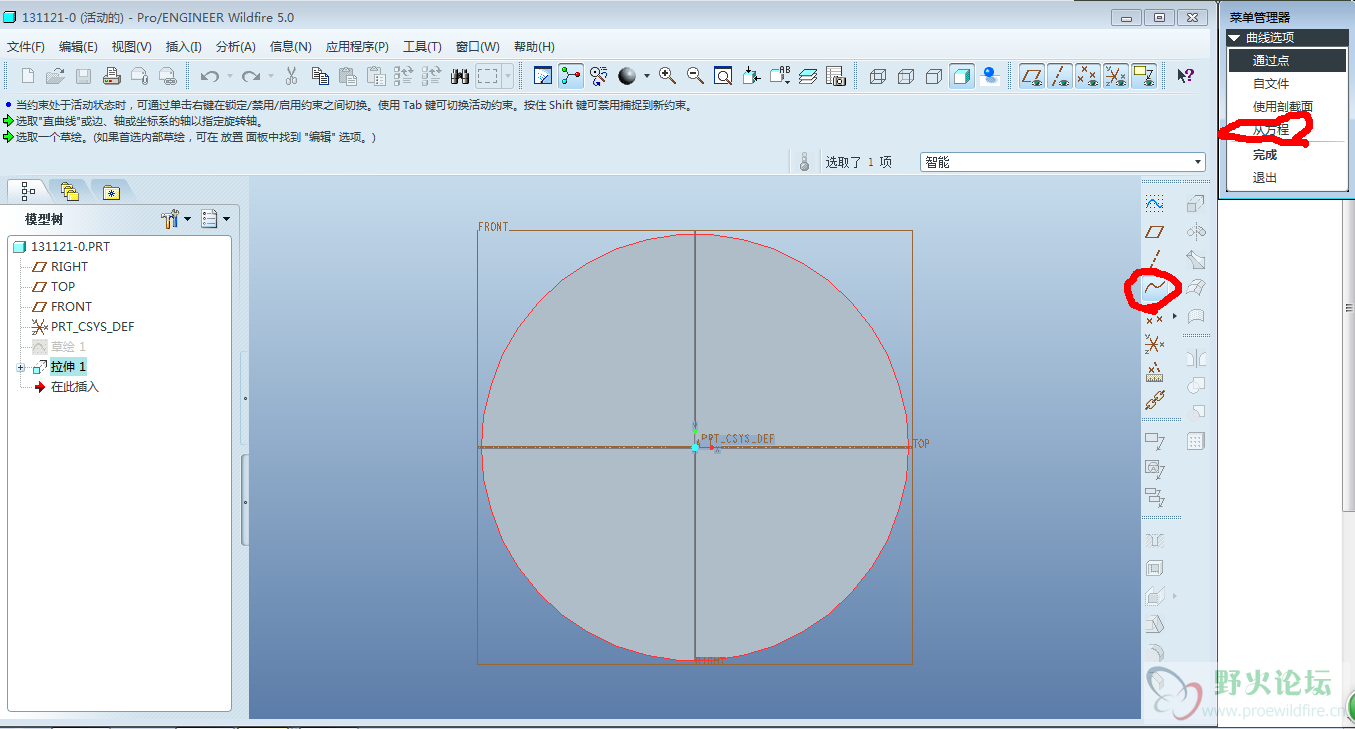
Task: Click the Repaint screen icon
Action: 543,76
